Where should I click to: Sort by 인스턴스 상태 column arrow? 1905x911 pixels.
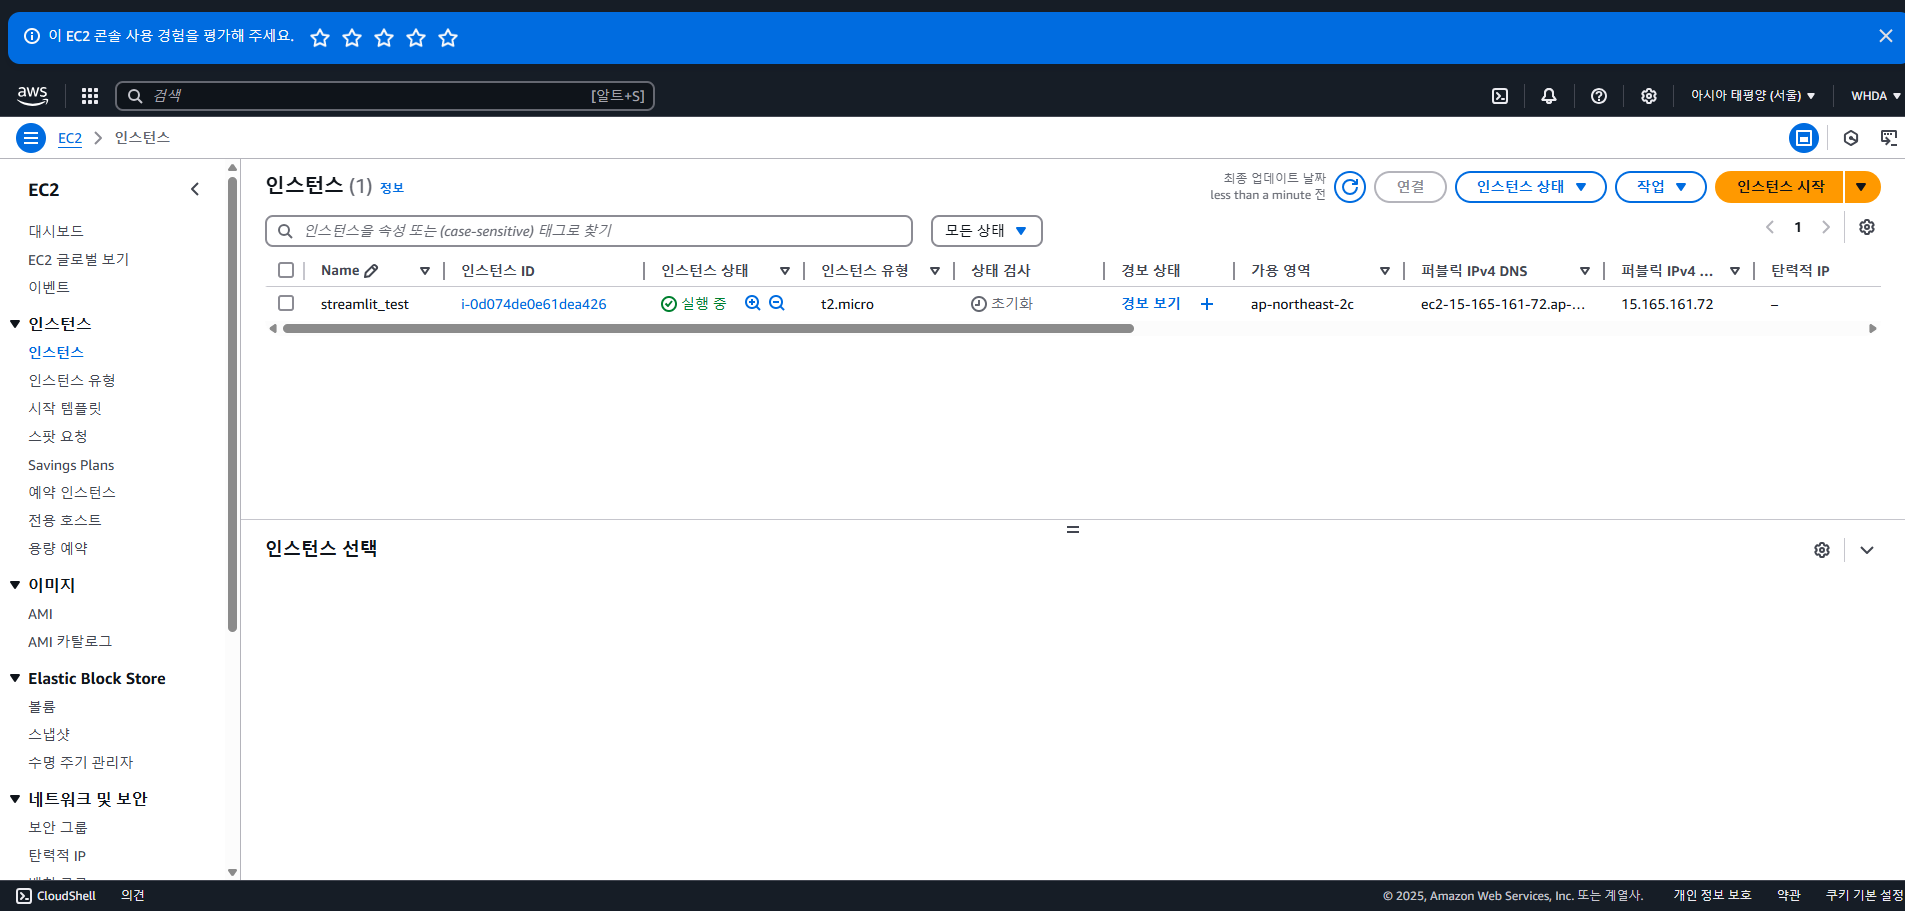point(785,271)
